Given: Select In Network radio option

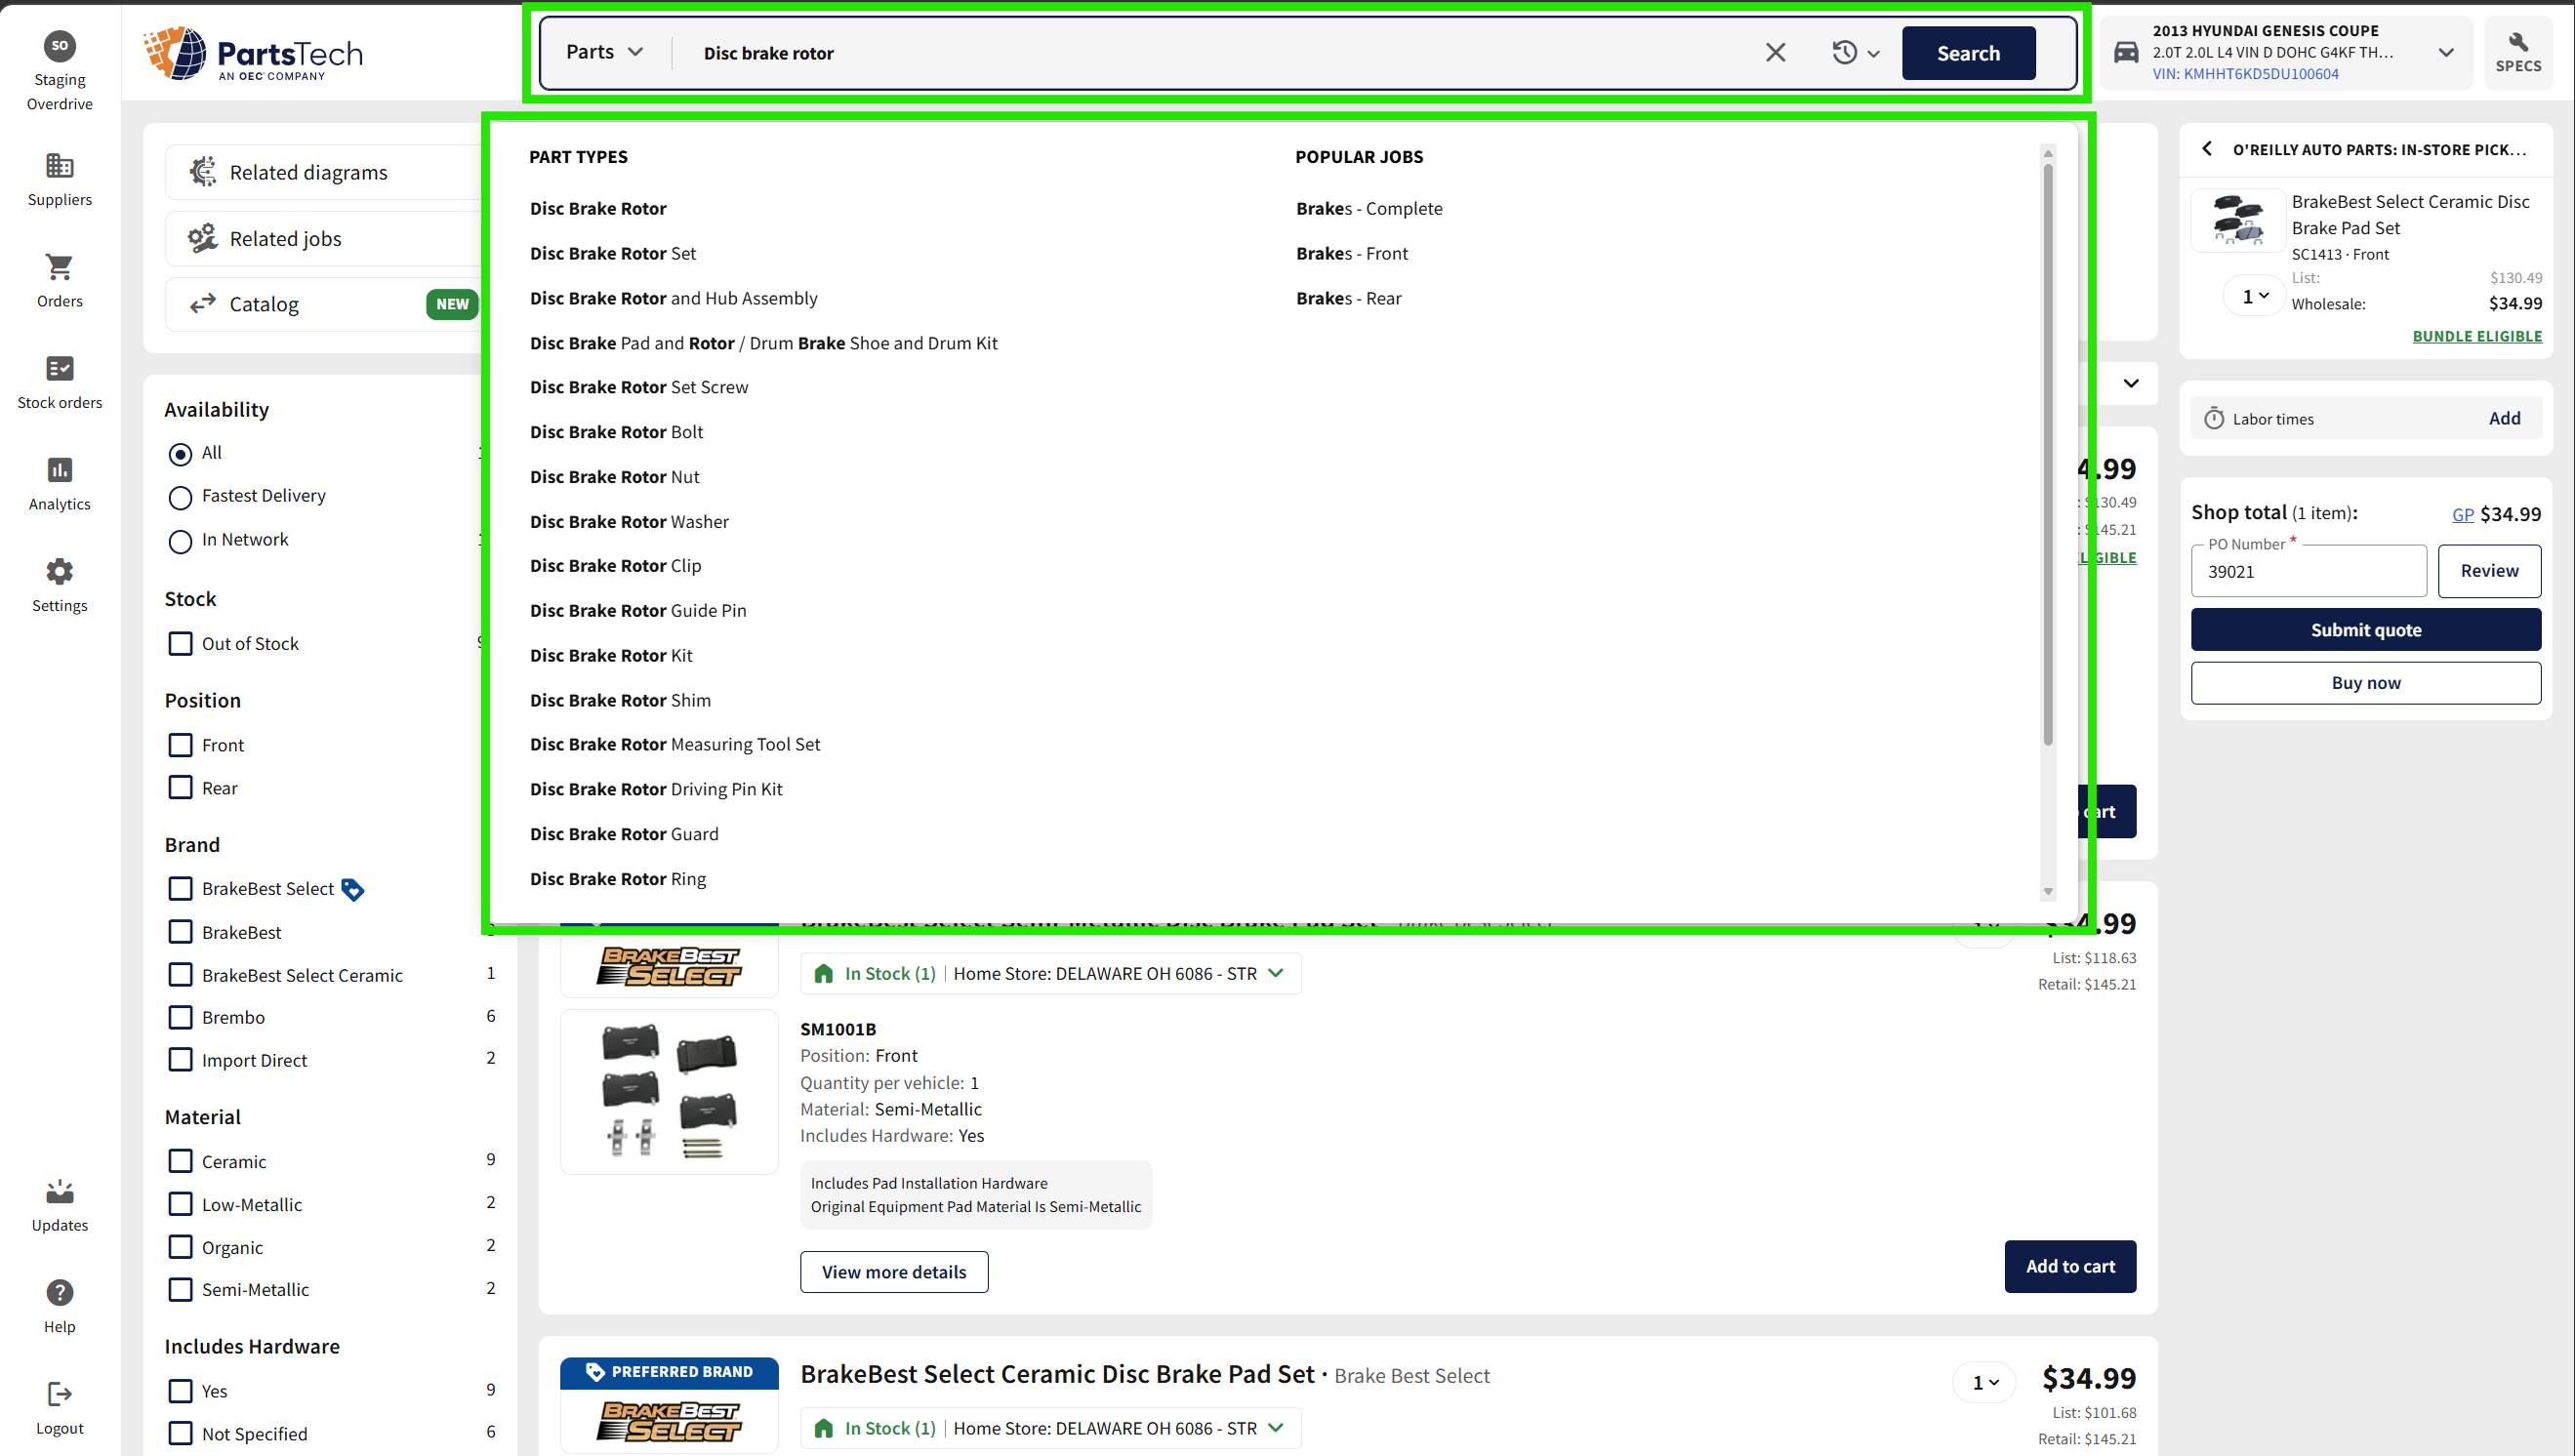Looking at the screenshot, I should [180, 541].
